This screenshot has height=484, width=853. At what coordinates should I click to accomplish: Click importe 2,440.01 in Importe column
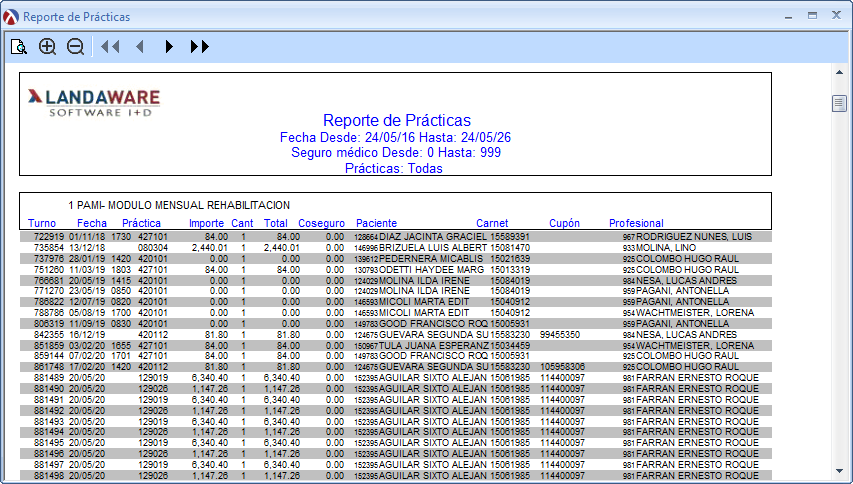pos(209,248)
